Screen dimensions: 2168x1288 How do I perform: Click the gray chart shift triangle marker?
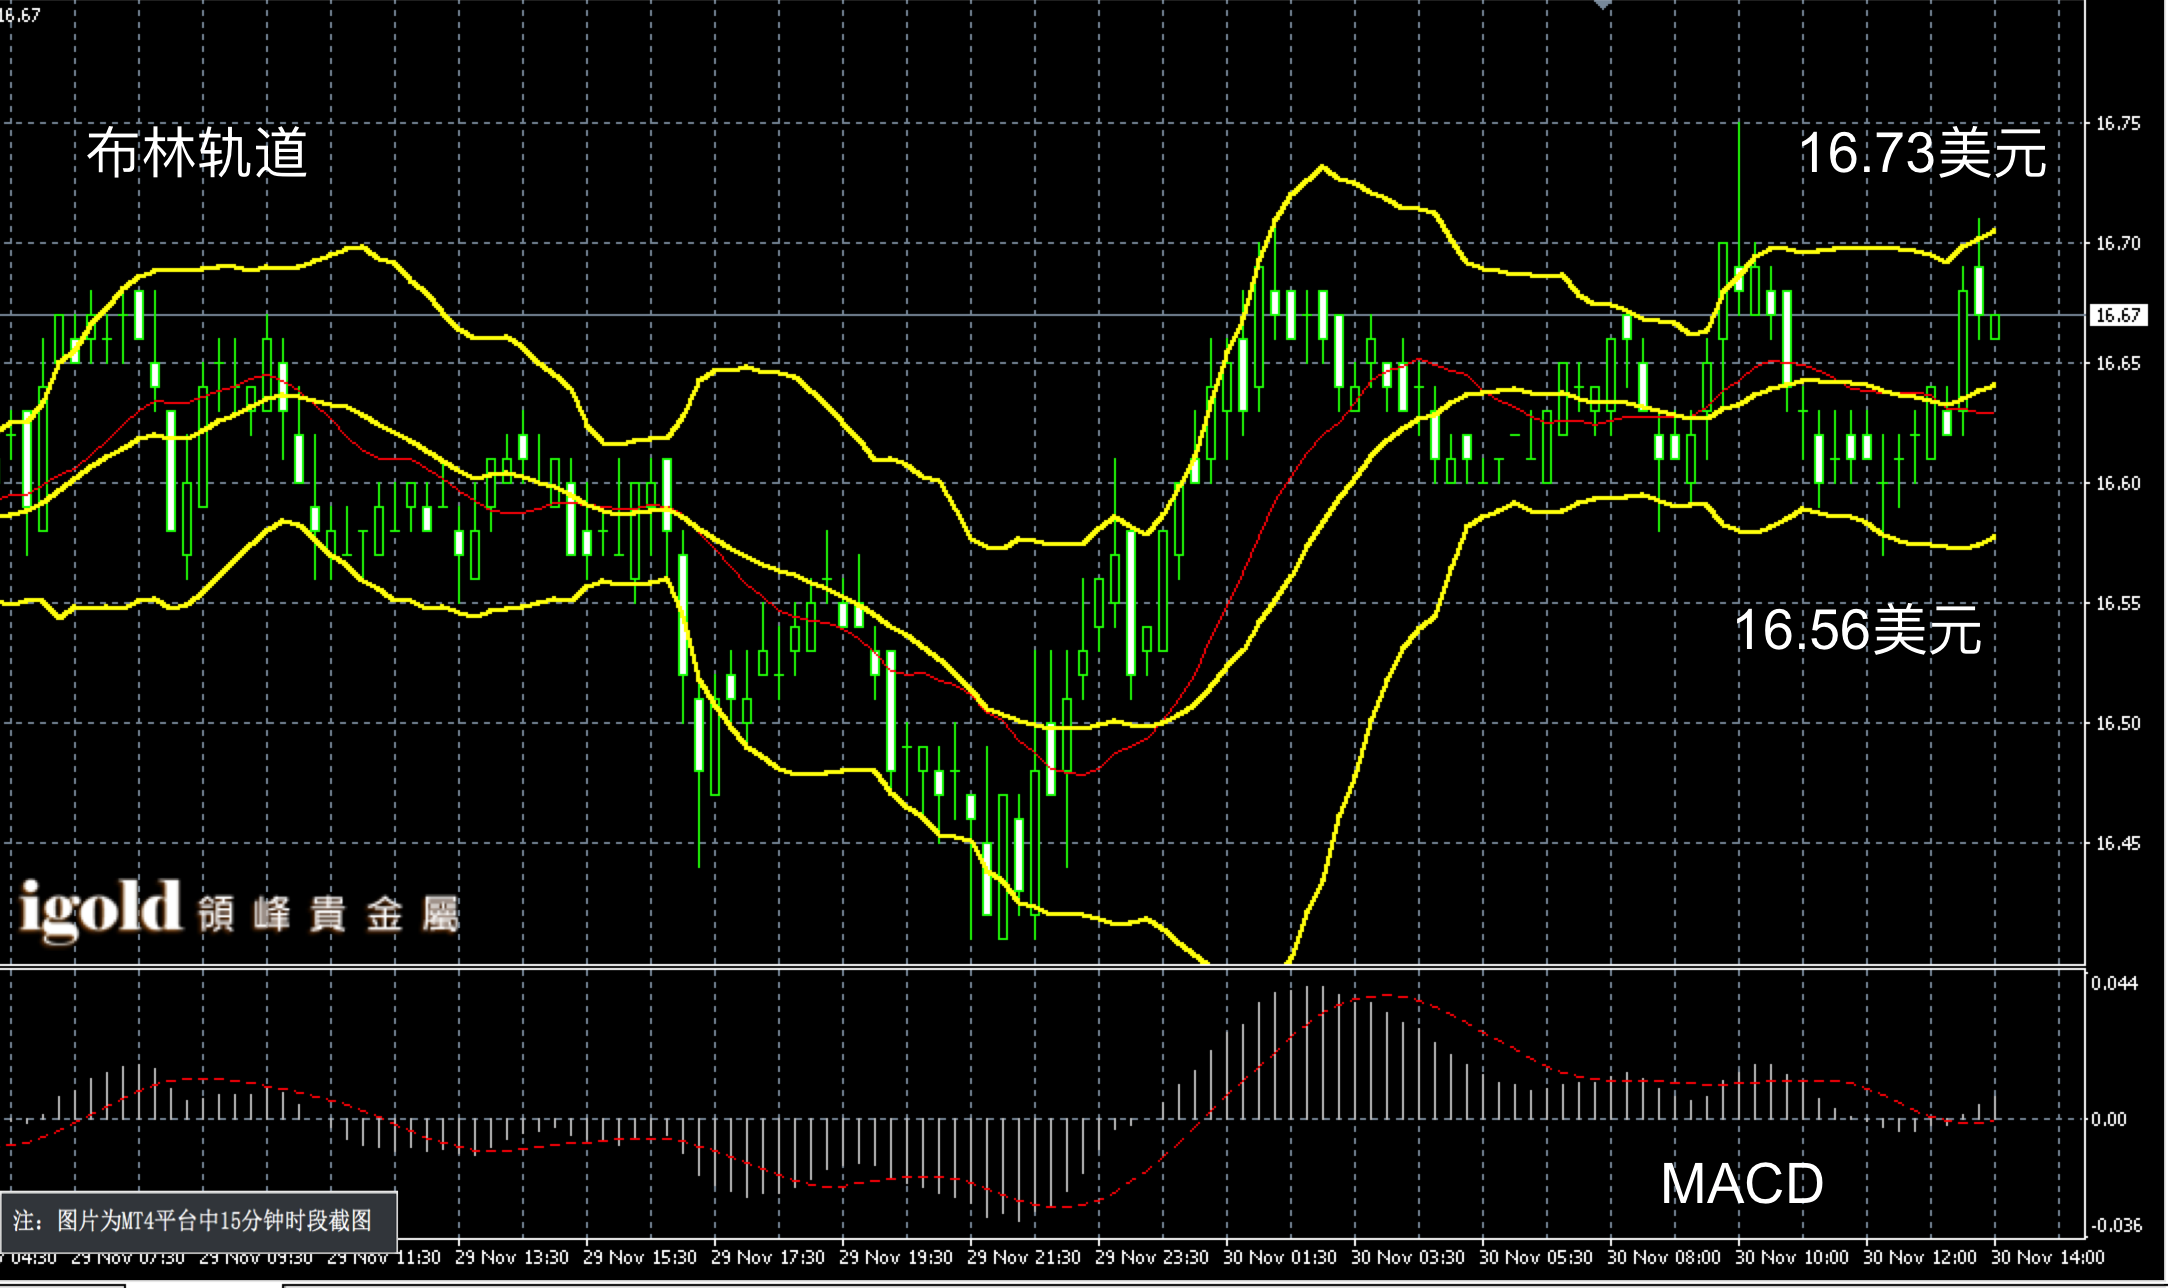click(x=1603, y=5)
